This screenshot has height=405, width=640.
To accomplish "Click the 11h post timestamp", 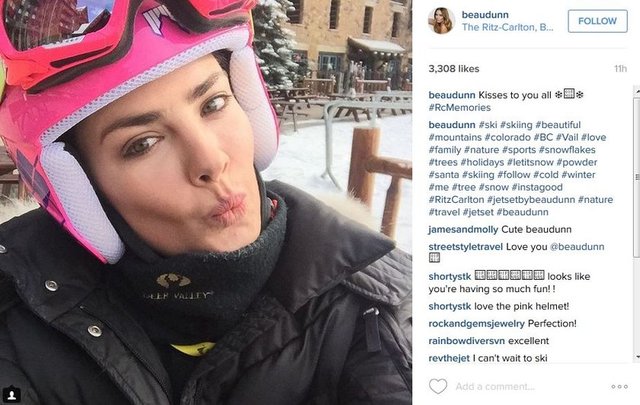I will [x=620, y=69].
